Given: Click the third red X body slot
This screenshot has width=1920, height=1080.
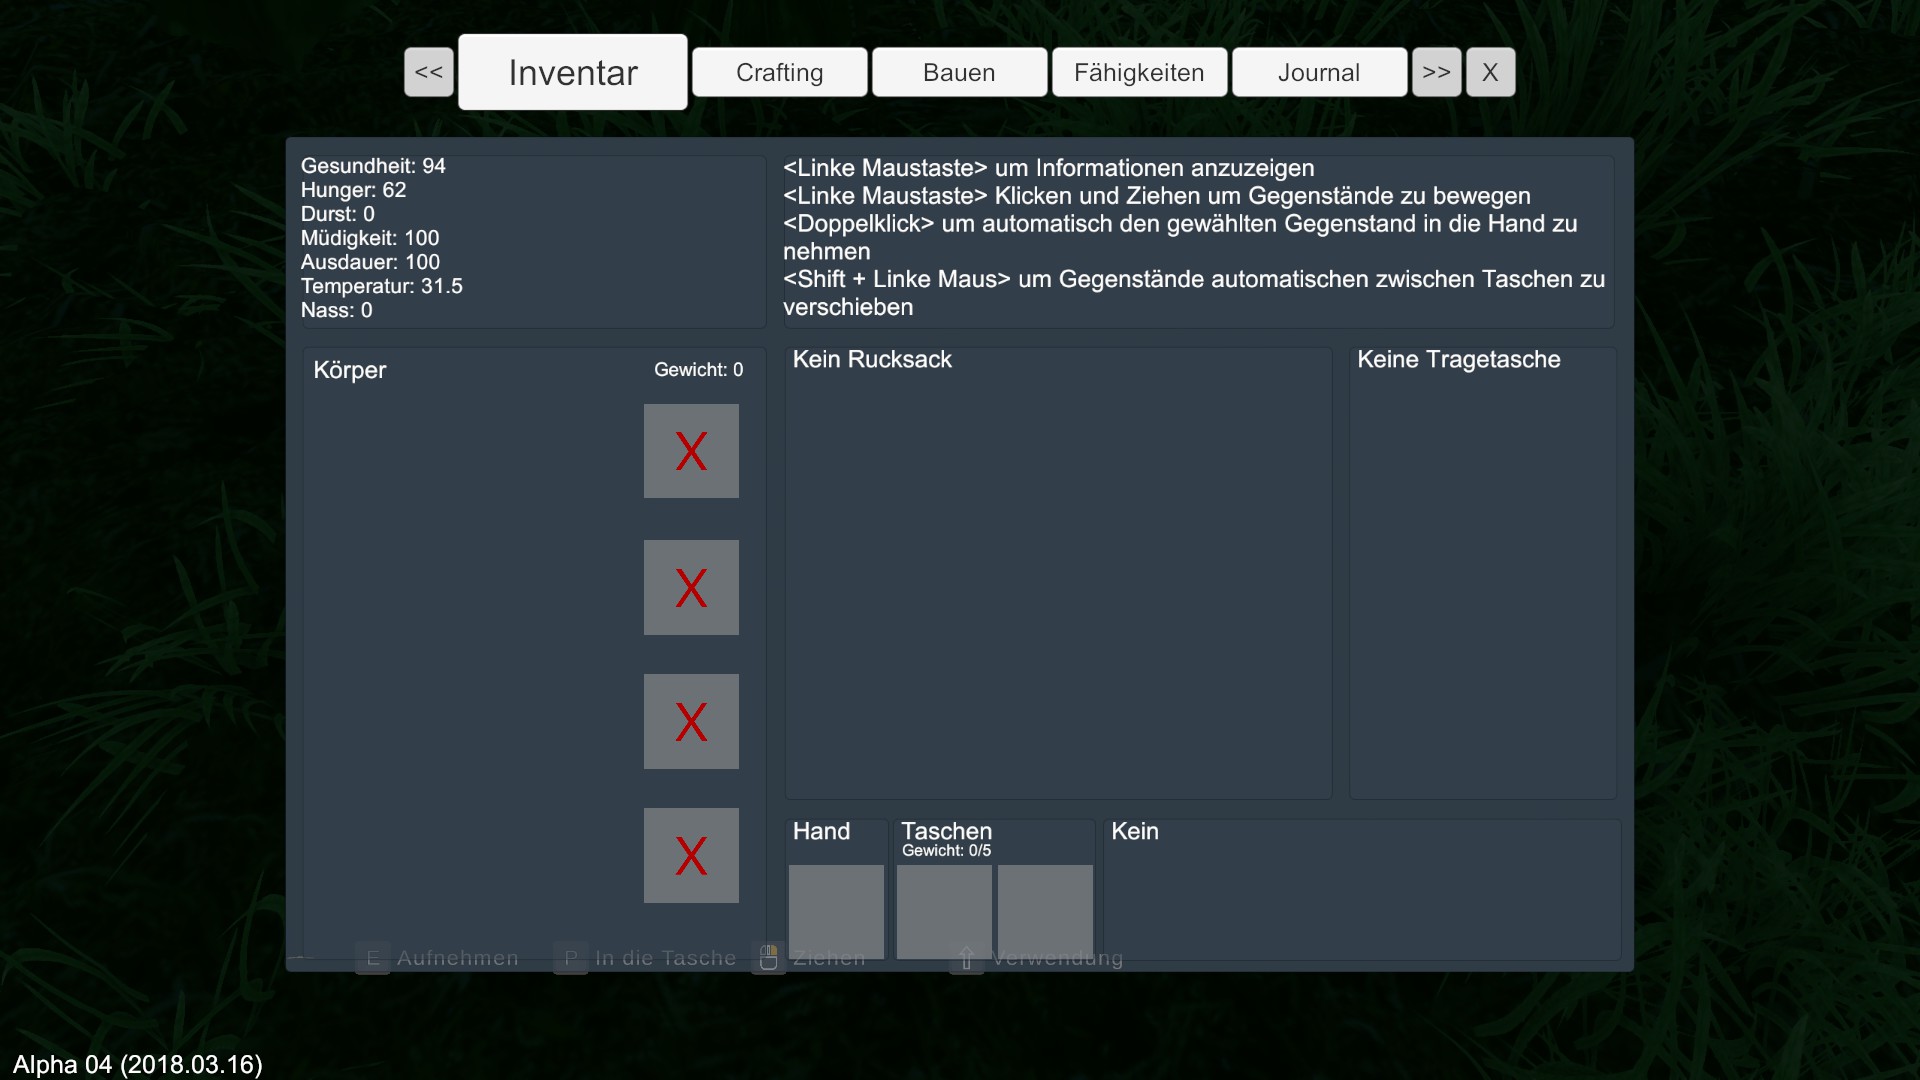Looking at the screenshot, I should (691, 721).
